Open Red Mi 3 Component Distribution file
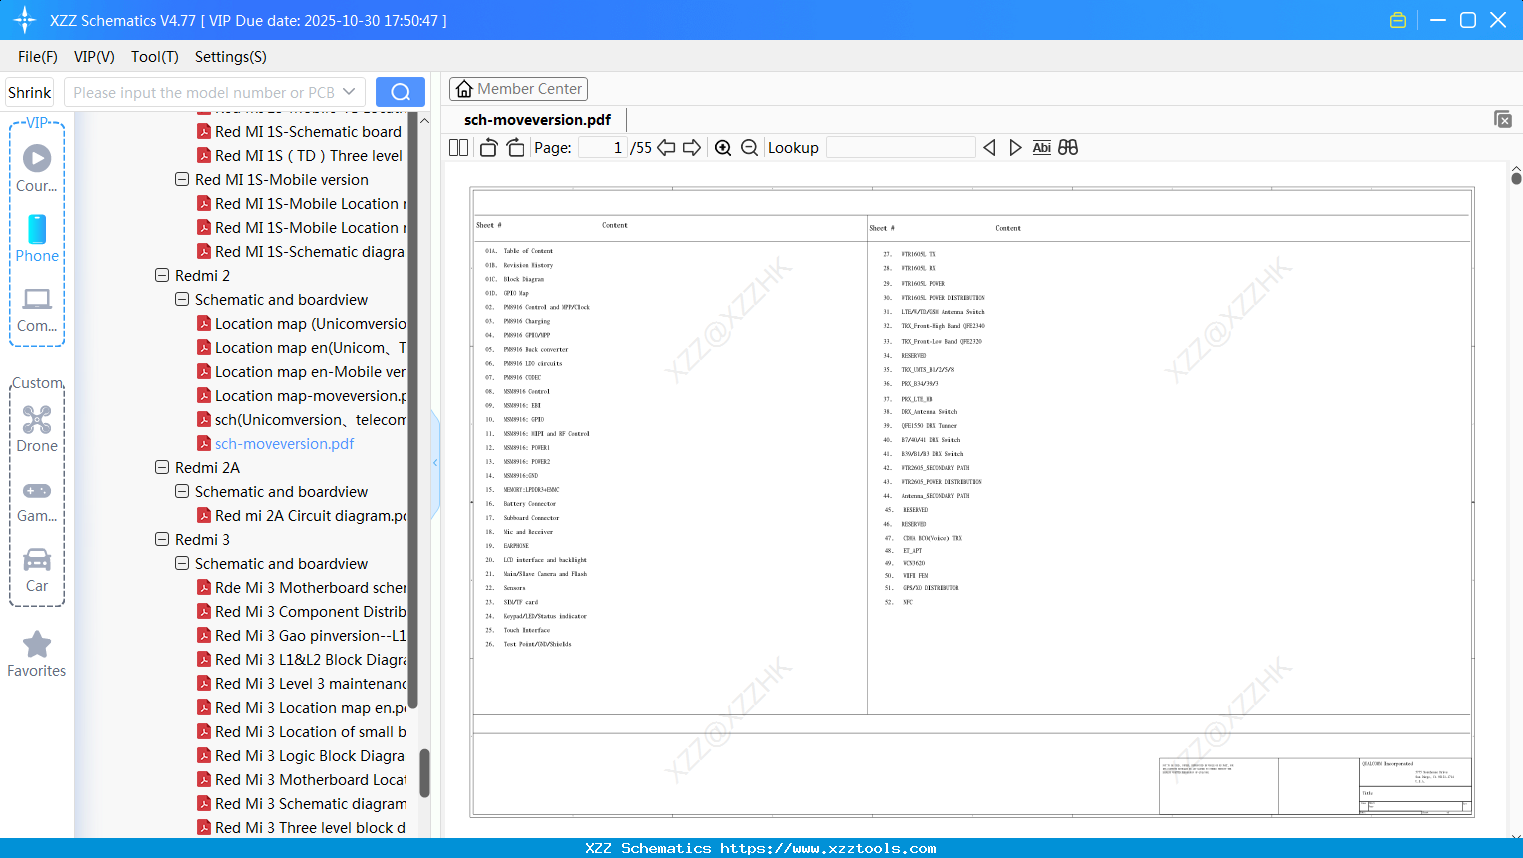The height and width of the screenshot is (858, 1523). 302,612
